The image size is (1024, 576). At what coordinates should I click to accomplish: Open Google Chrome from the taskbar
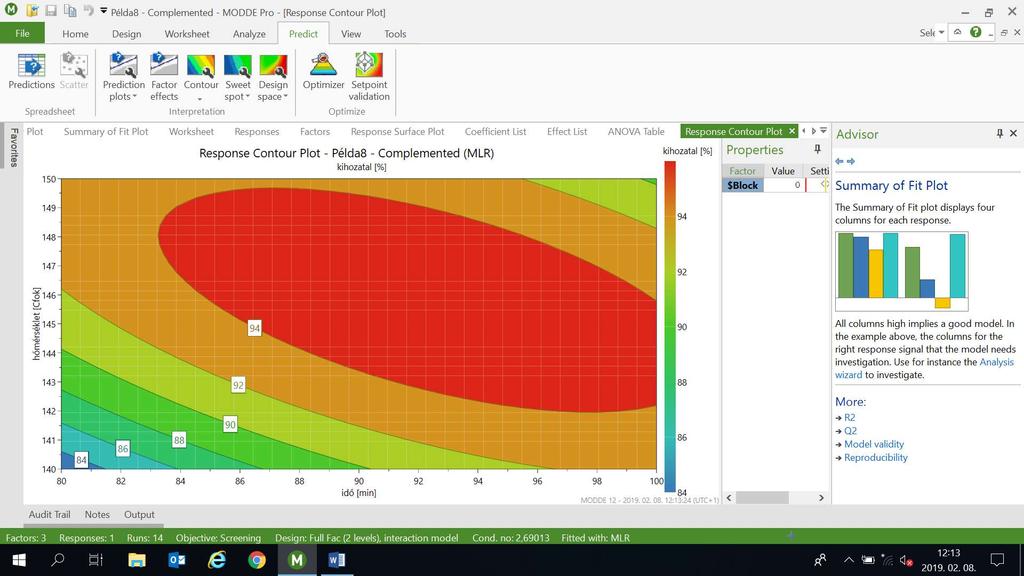(x=257, y=560)
